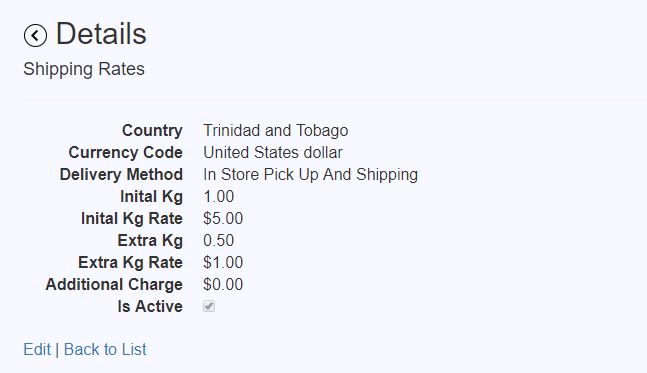The image size is (647, 373).
Task: Click the Is Active field label
Action: coord(150,306)
